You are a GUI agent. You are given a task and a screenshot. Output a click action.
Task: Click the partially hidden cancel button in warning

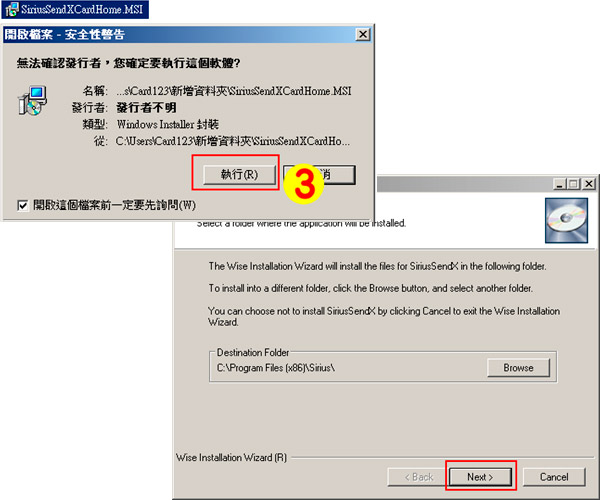(x=340, y=175)
